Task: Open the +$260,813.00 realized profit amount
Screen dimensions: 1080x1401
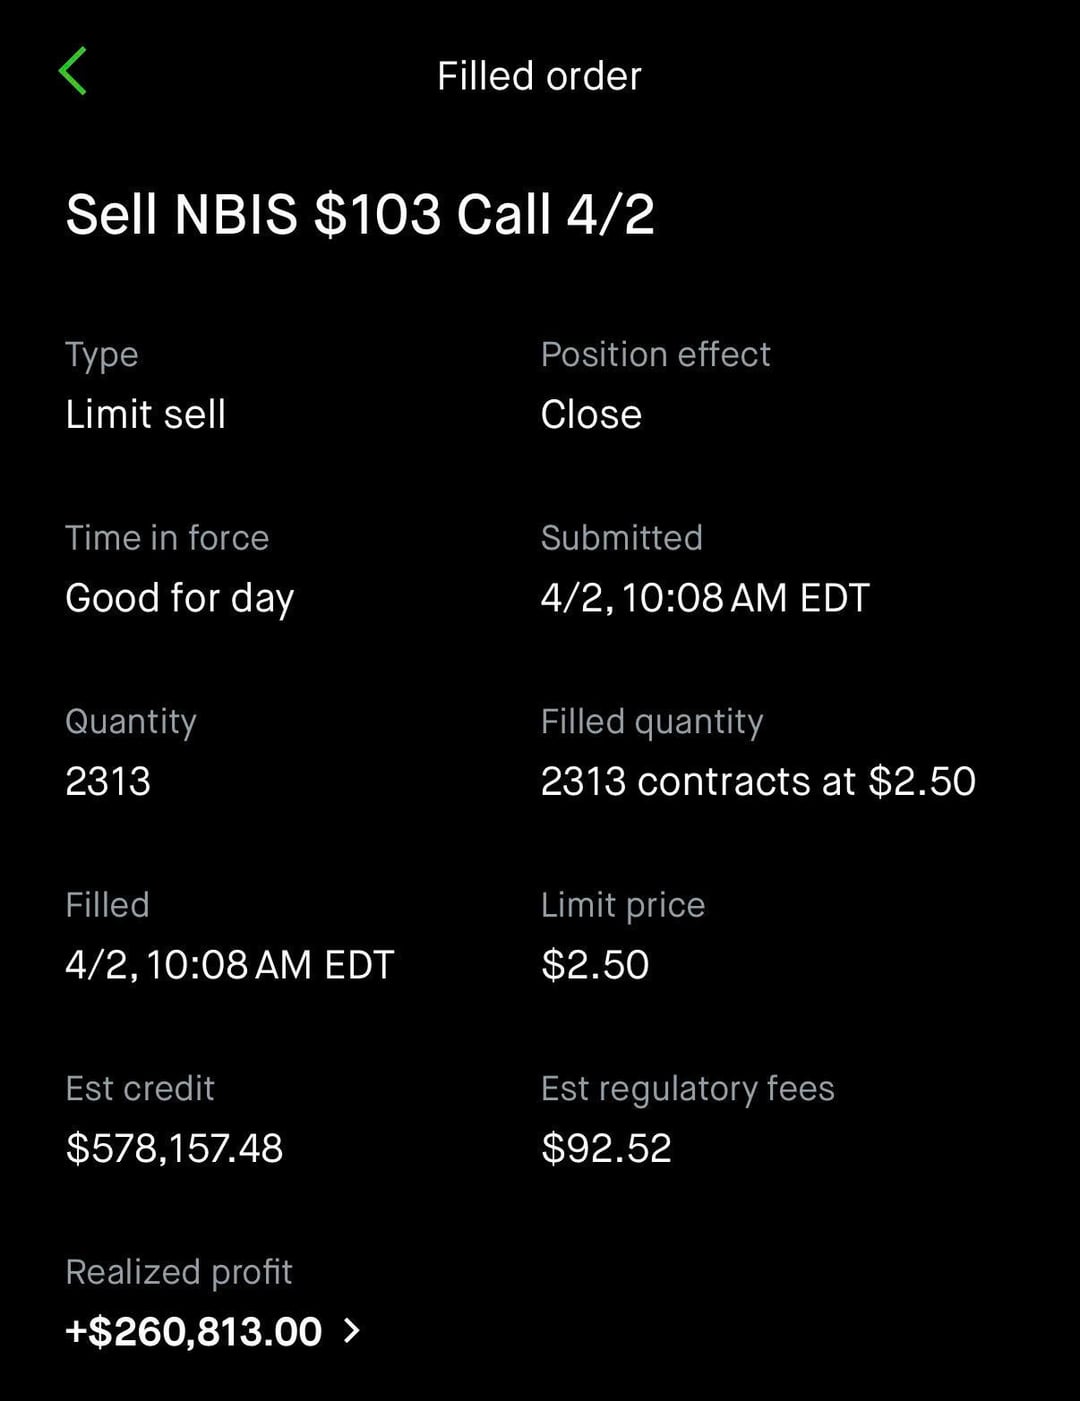Action: coord(193,1332)
